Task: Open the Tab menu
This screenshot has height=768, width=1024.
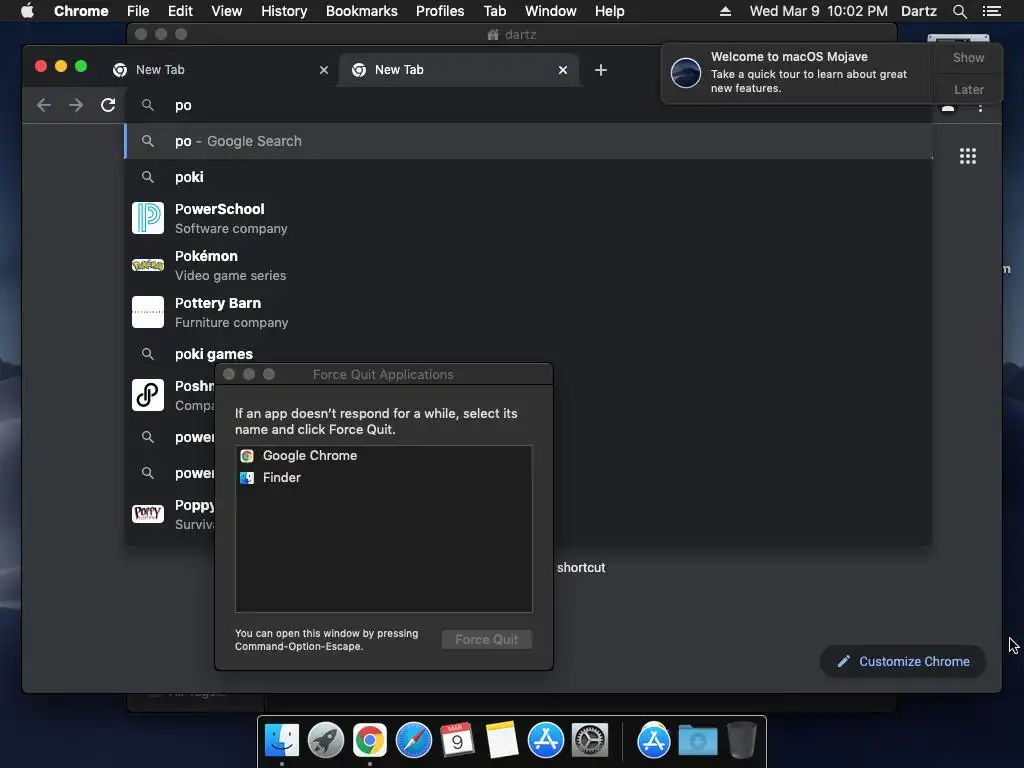Action: [494, 11]
